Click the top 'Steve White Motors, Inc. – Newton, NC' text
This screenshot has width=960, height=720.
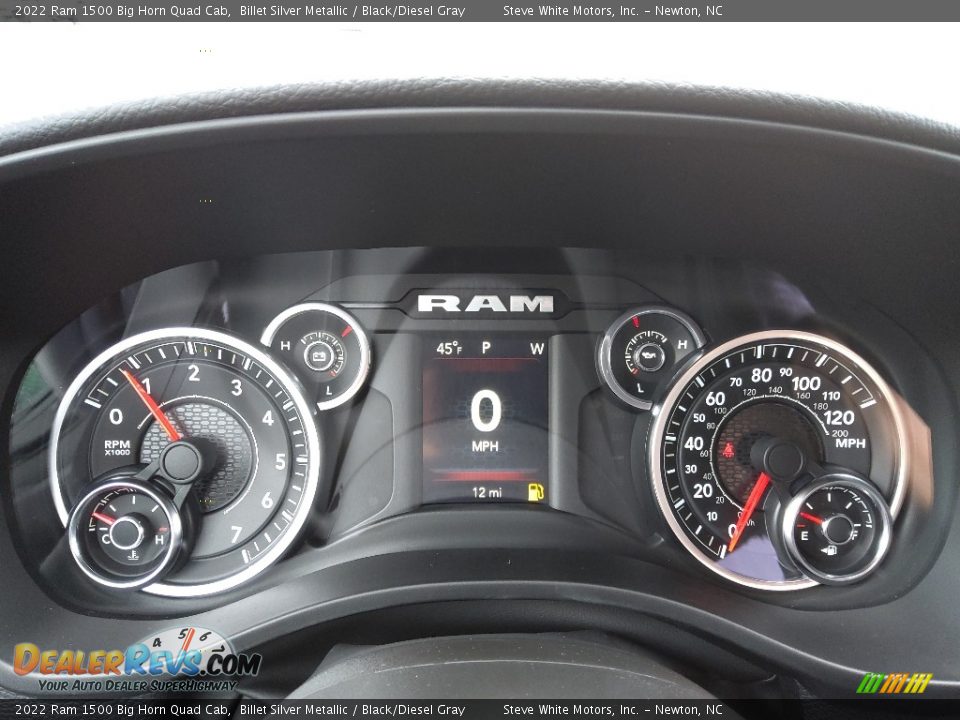[612, 10]
